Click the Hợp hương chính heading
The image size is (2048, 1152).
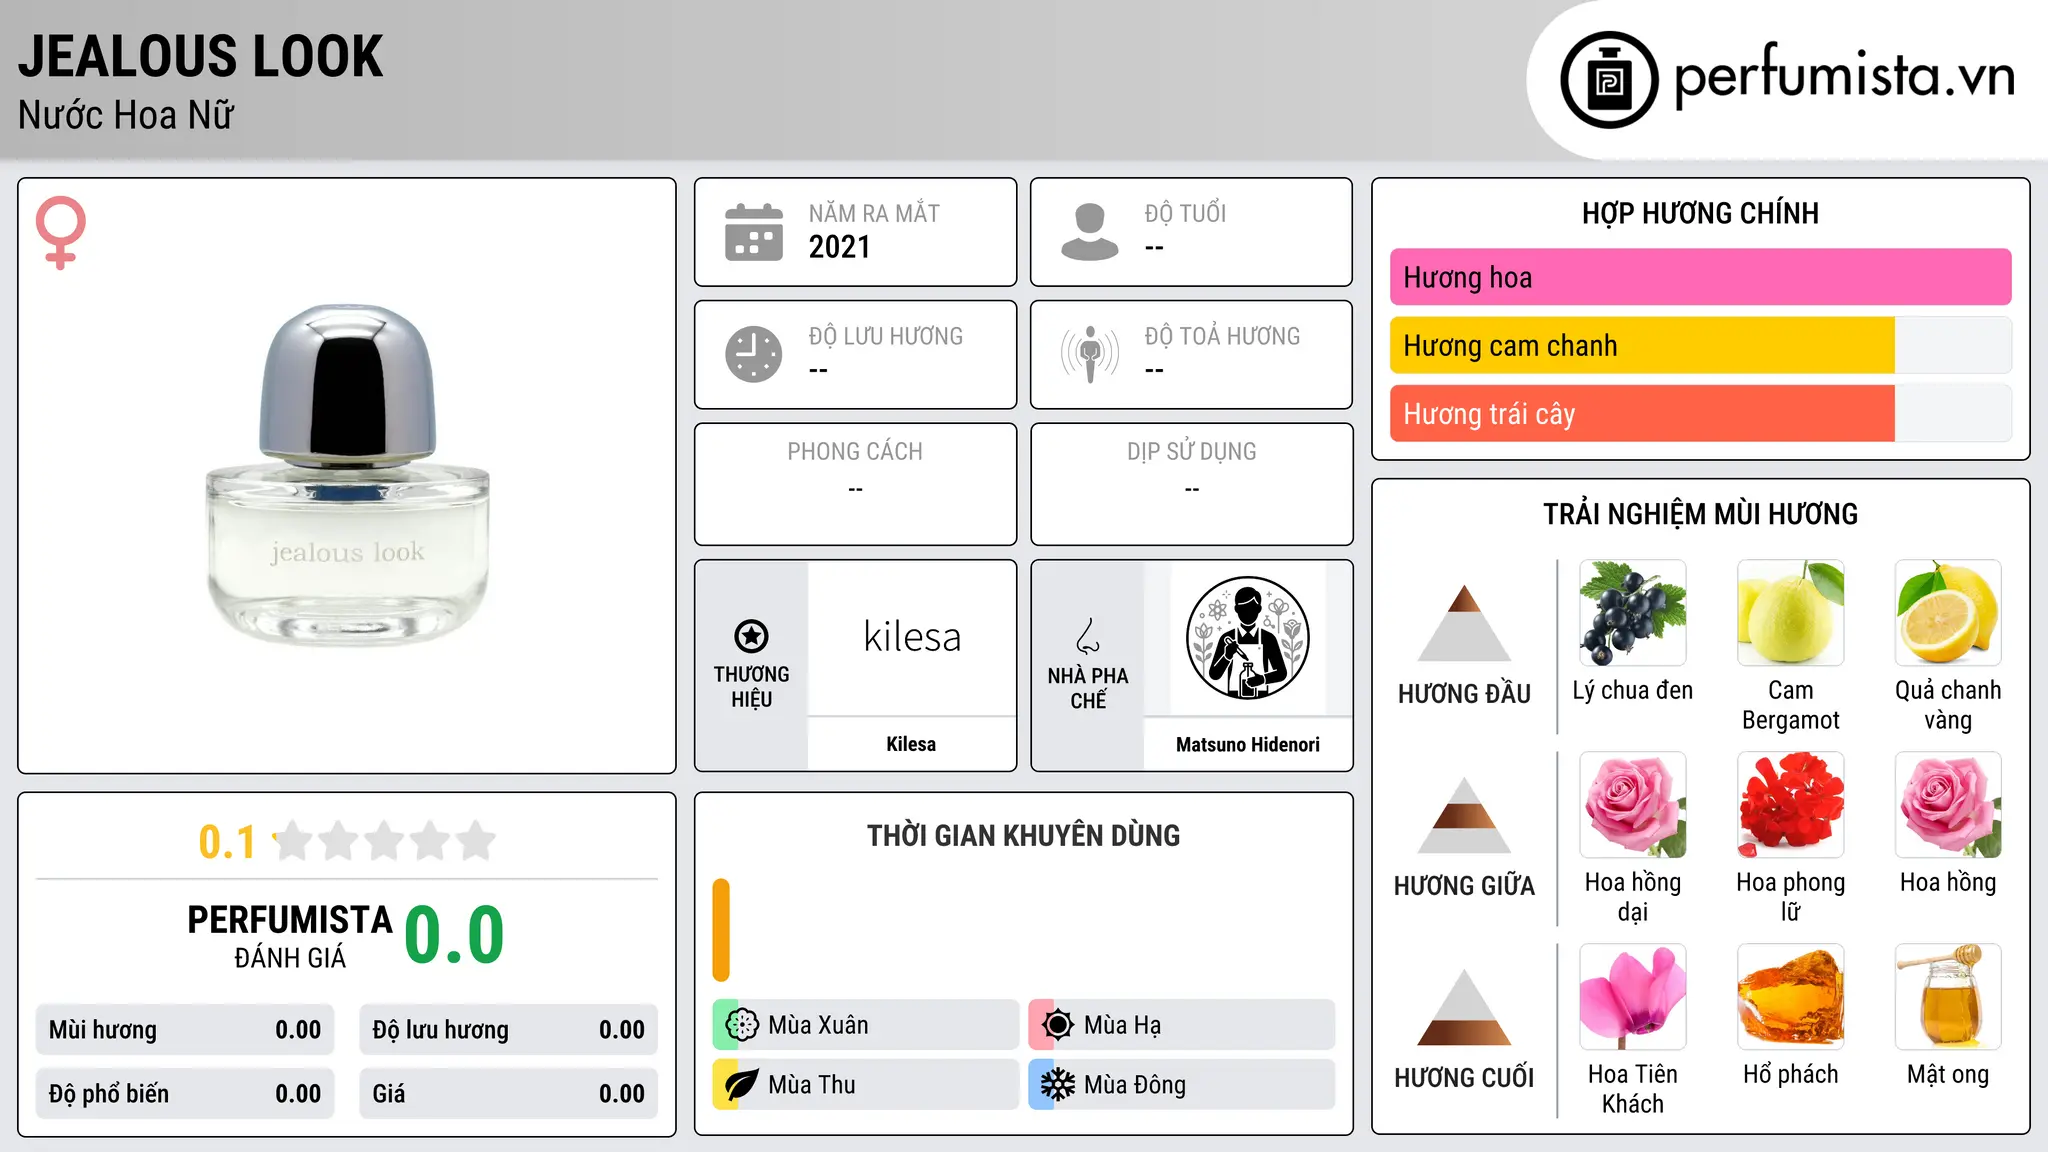pos(1700,213)
